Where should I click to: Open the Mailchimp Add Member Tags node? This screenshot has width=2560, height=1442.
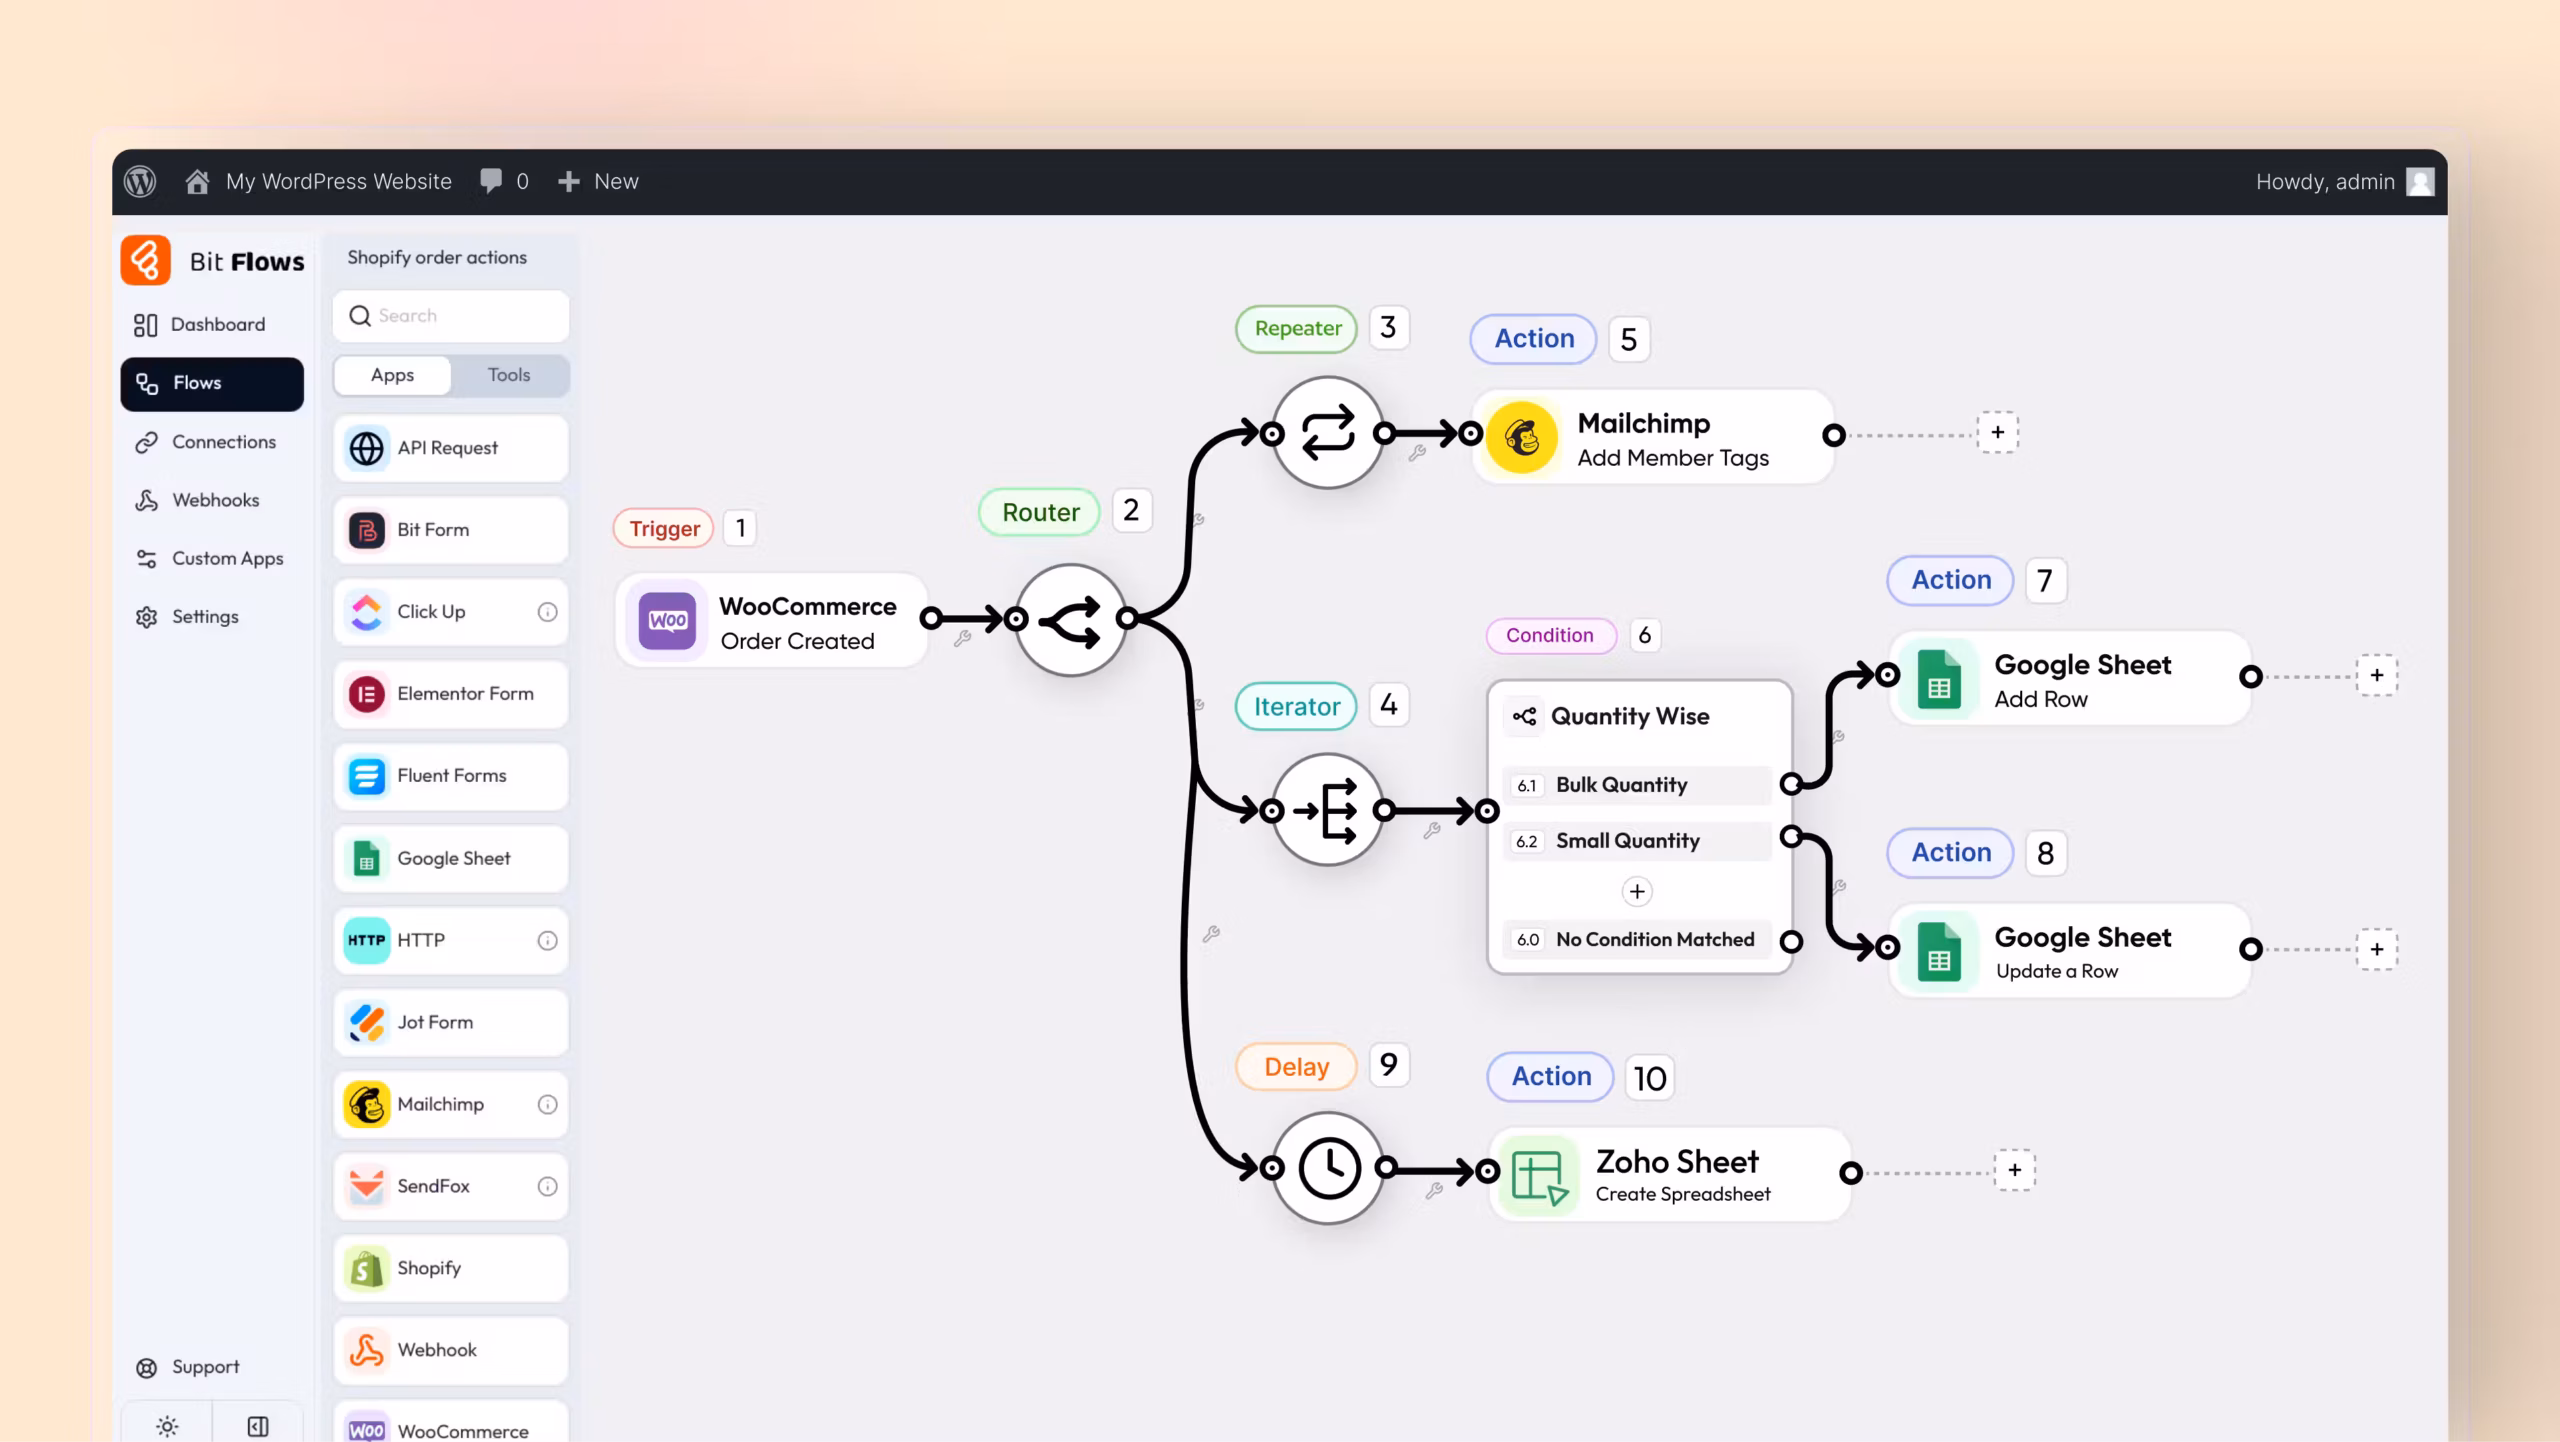click(x=1653, y=437)
